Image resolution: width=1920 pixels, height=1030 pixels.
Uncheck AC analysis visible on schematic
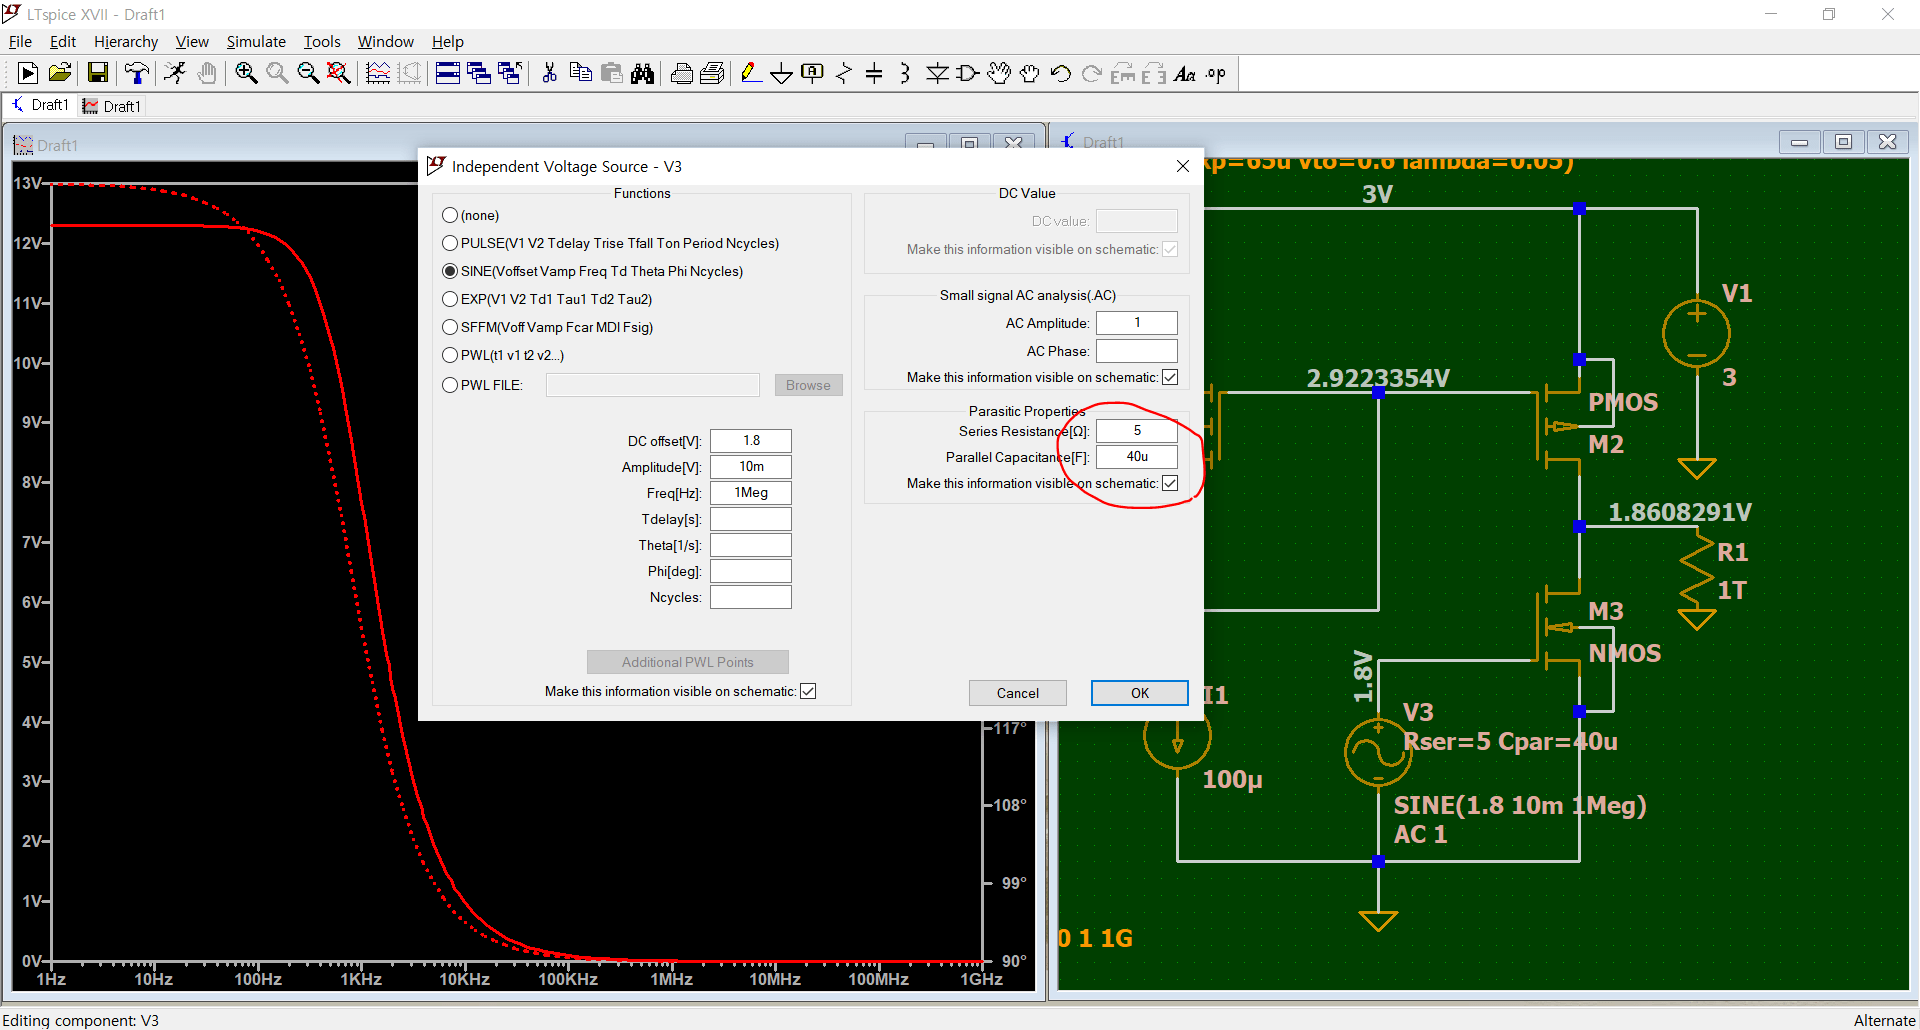click(x=1170, y=377)
